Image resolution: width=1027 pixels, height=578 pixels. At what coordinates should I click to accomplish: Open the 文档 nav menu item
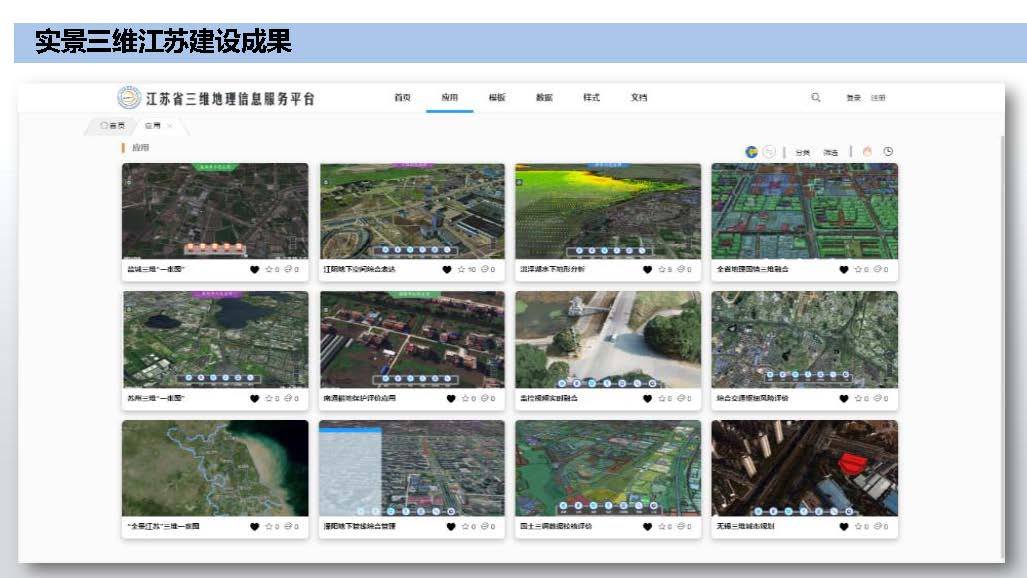639,98
